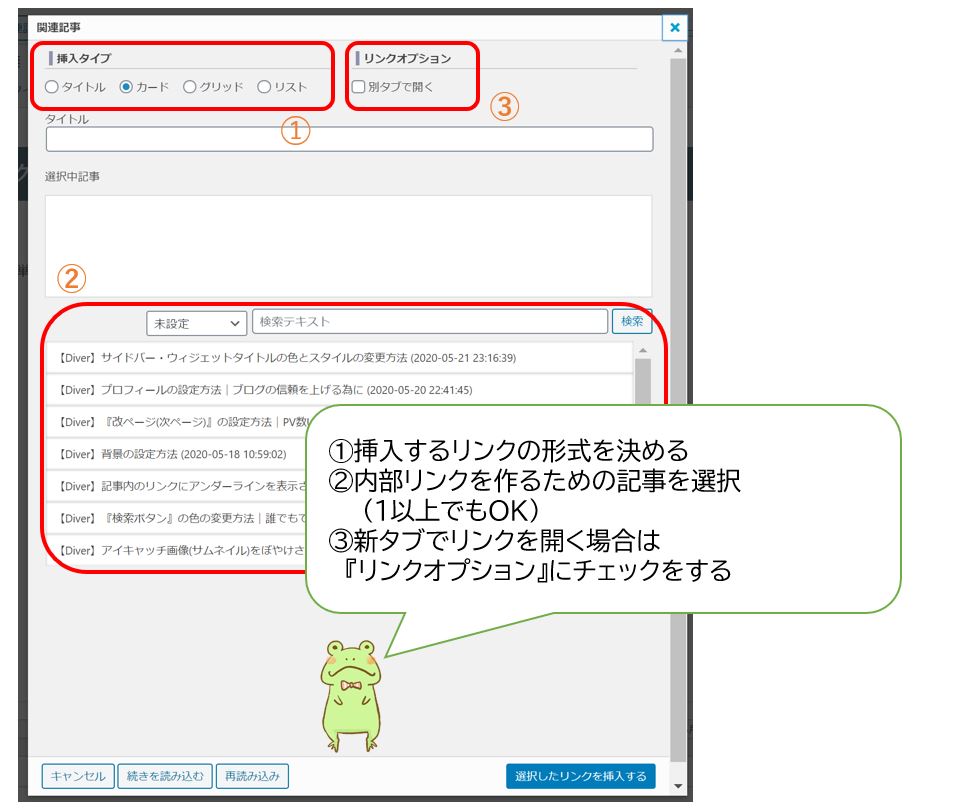Screen dimensions: 962x812
Task: Insert links with 選択したリンクを挿入する
Action: (x=581, y=776)
